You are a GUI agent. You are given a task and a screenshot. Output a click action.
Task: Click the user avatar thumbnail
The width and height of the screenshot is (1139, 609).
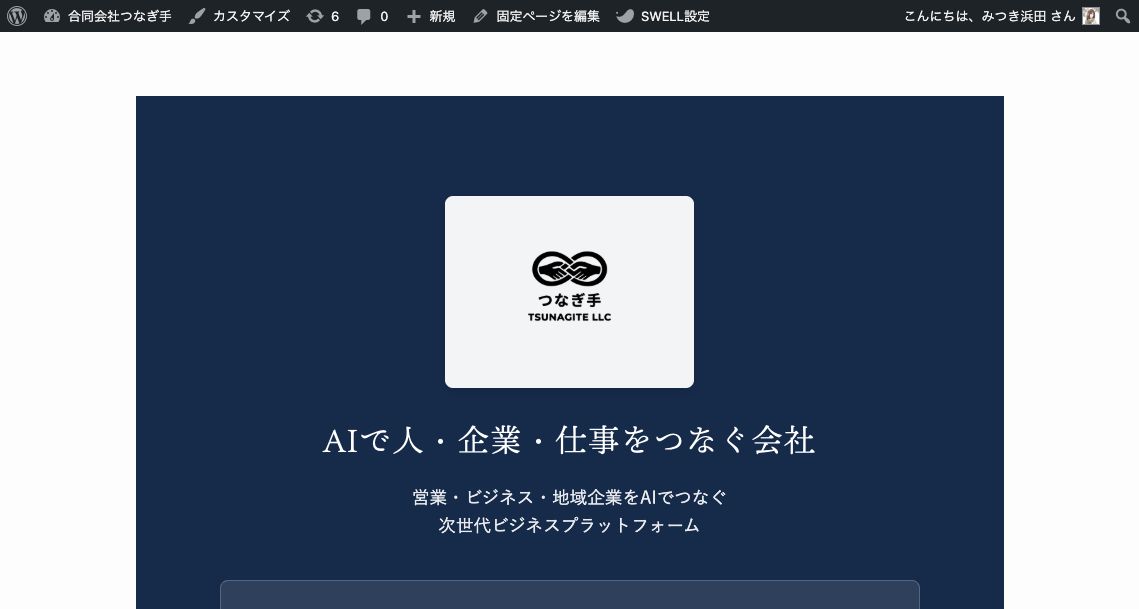pyautogui.click(x=1091, y=16)
